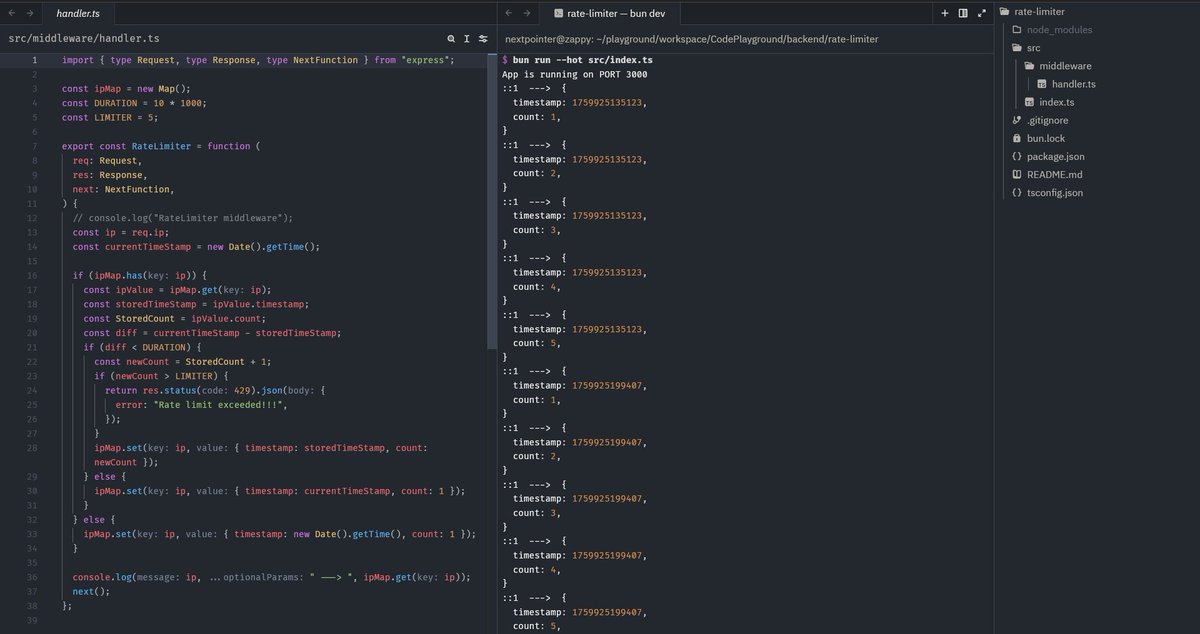
Task: Open README.md from the project panel
Action: coord(1052,174)
